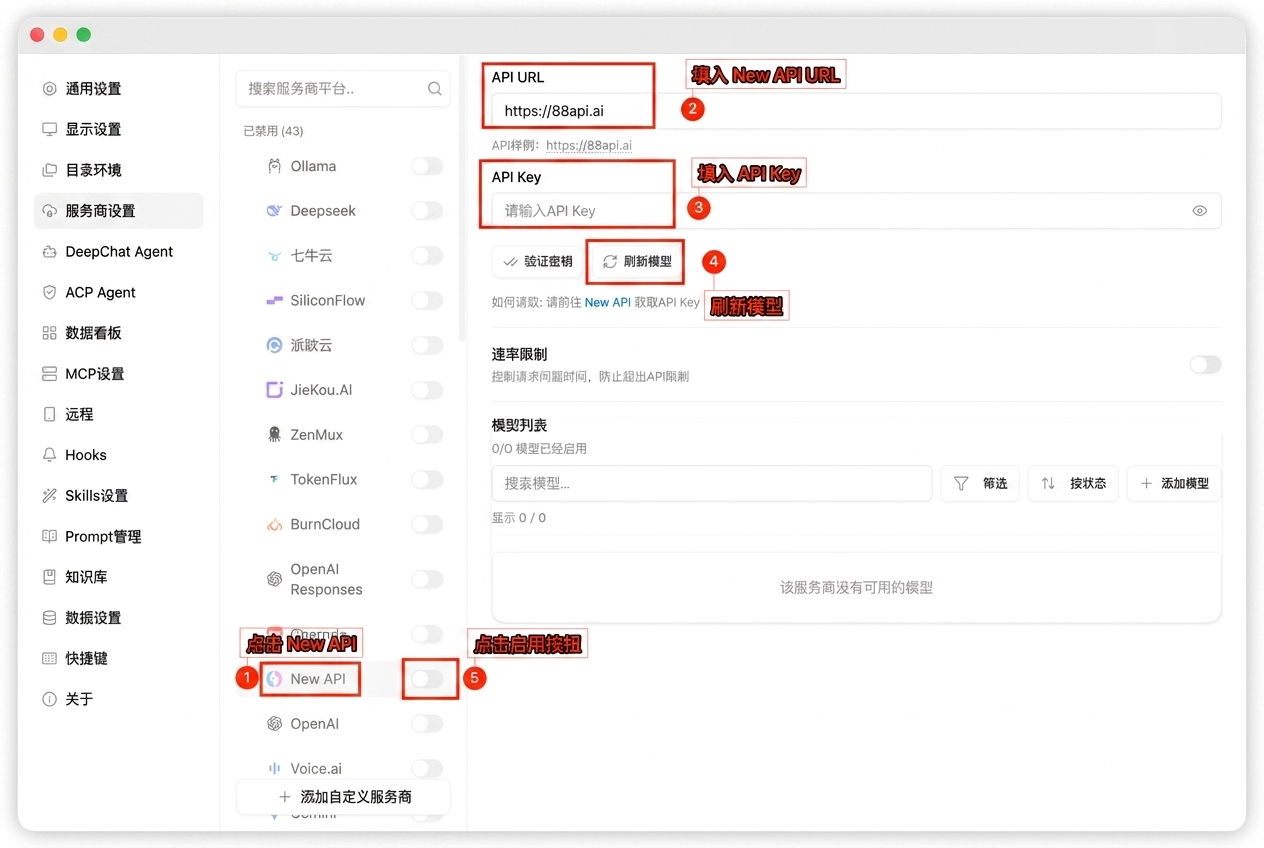Image resolution: width=1264 pixels, height=848 pixels.
Task: Click the 七牛云 provider icon
Action: [274, 256]
